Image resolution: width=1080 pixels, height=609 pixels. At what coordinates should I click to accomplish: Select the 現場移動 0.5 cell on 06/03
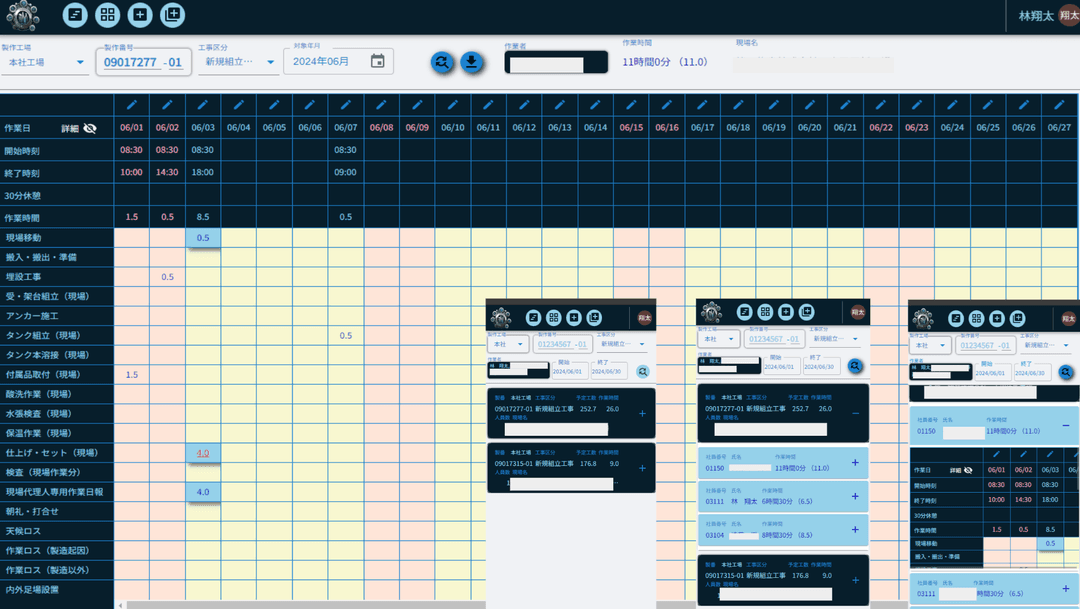tap(202, 238)
